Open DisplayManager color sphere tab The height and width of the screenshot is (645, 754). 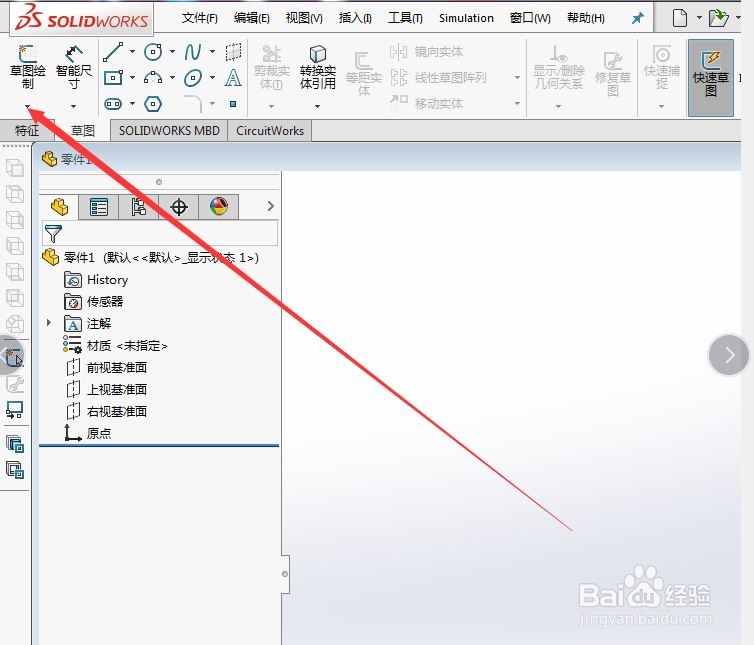pos(219,207)
